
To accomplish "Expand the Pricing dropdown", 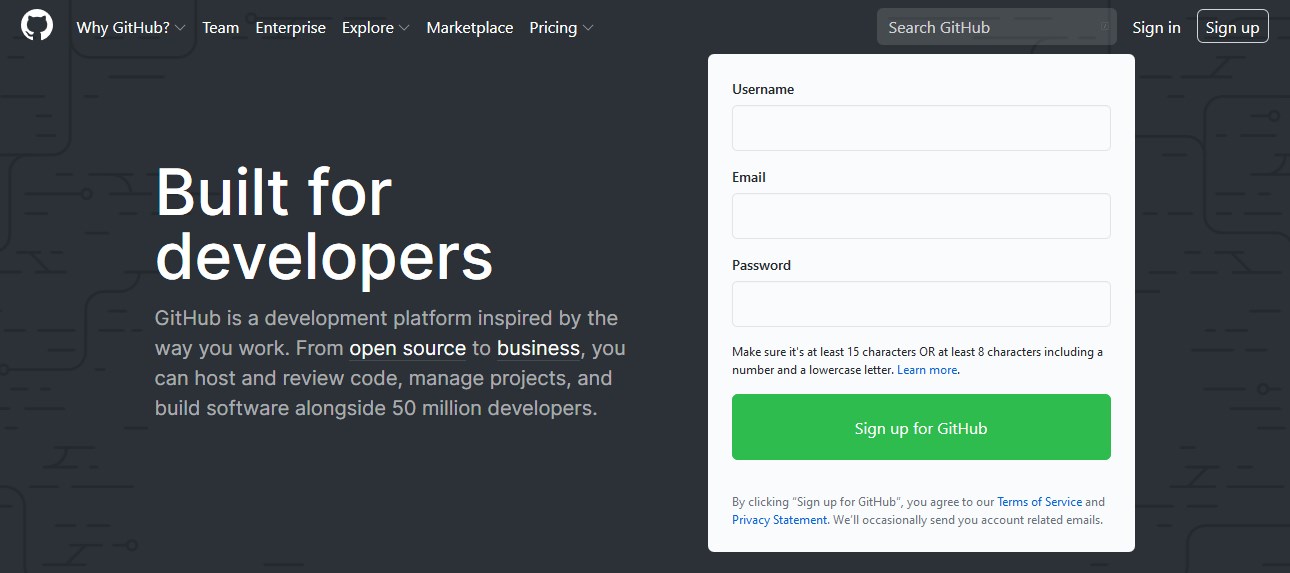I will click(x=561, y=28).
